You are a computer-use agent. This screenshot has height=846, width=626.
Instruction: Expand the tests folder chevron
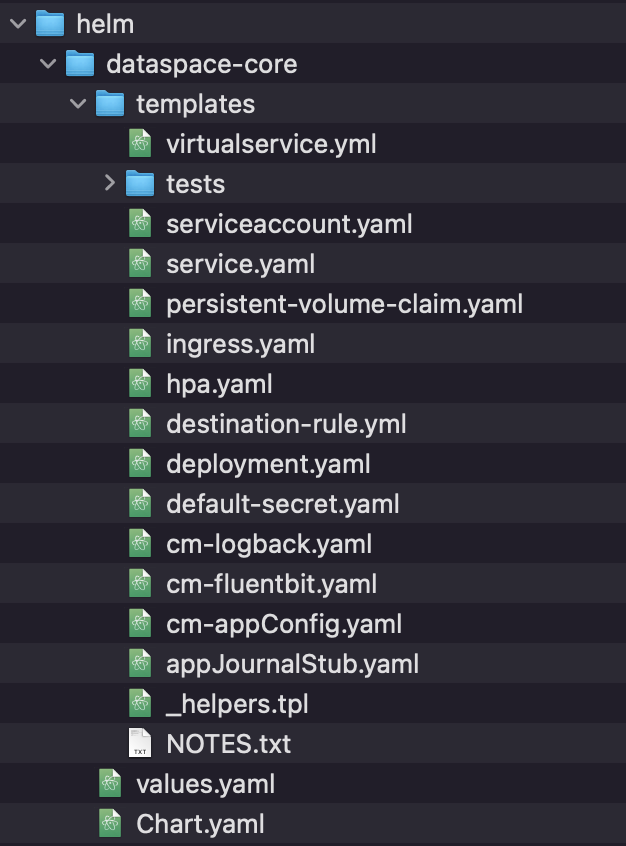110,184
